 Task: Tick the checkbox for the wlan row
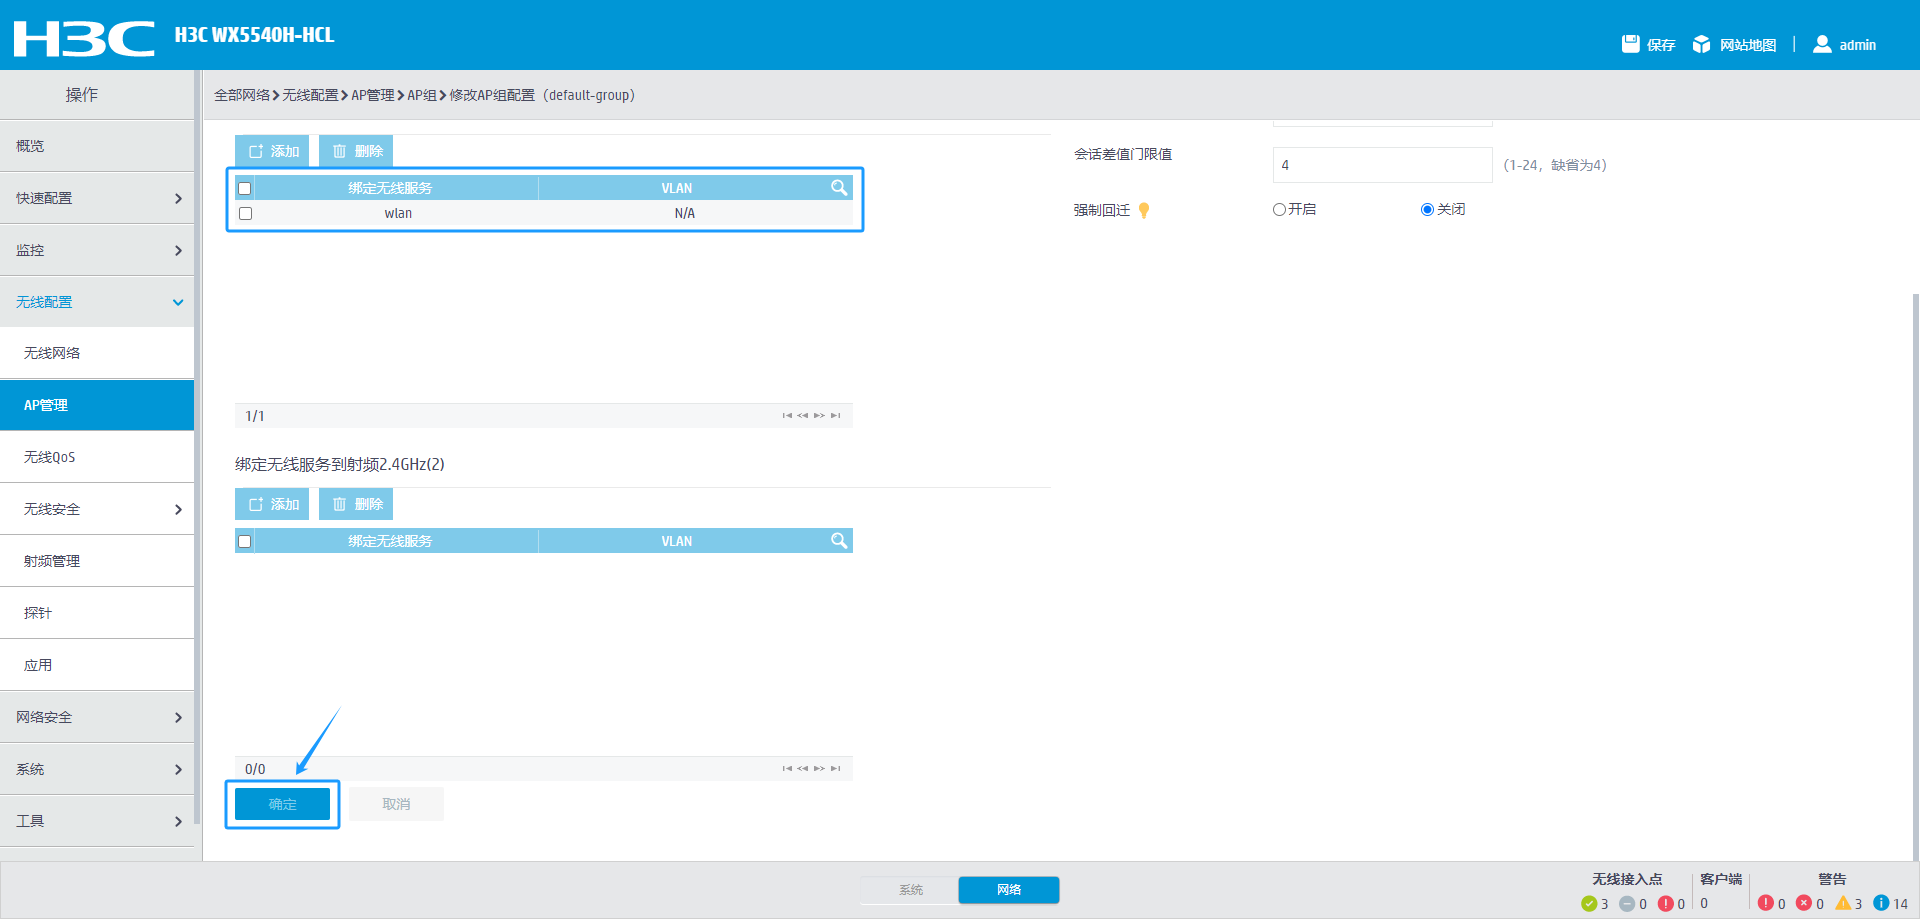[245, 213]
